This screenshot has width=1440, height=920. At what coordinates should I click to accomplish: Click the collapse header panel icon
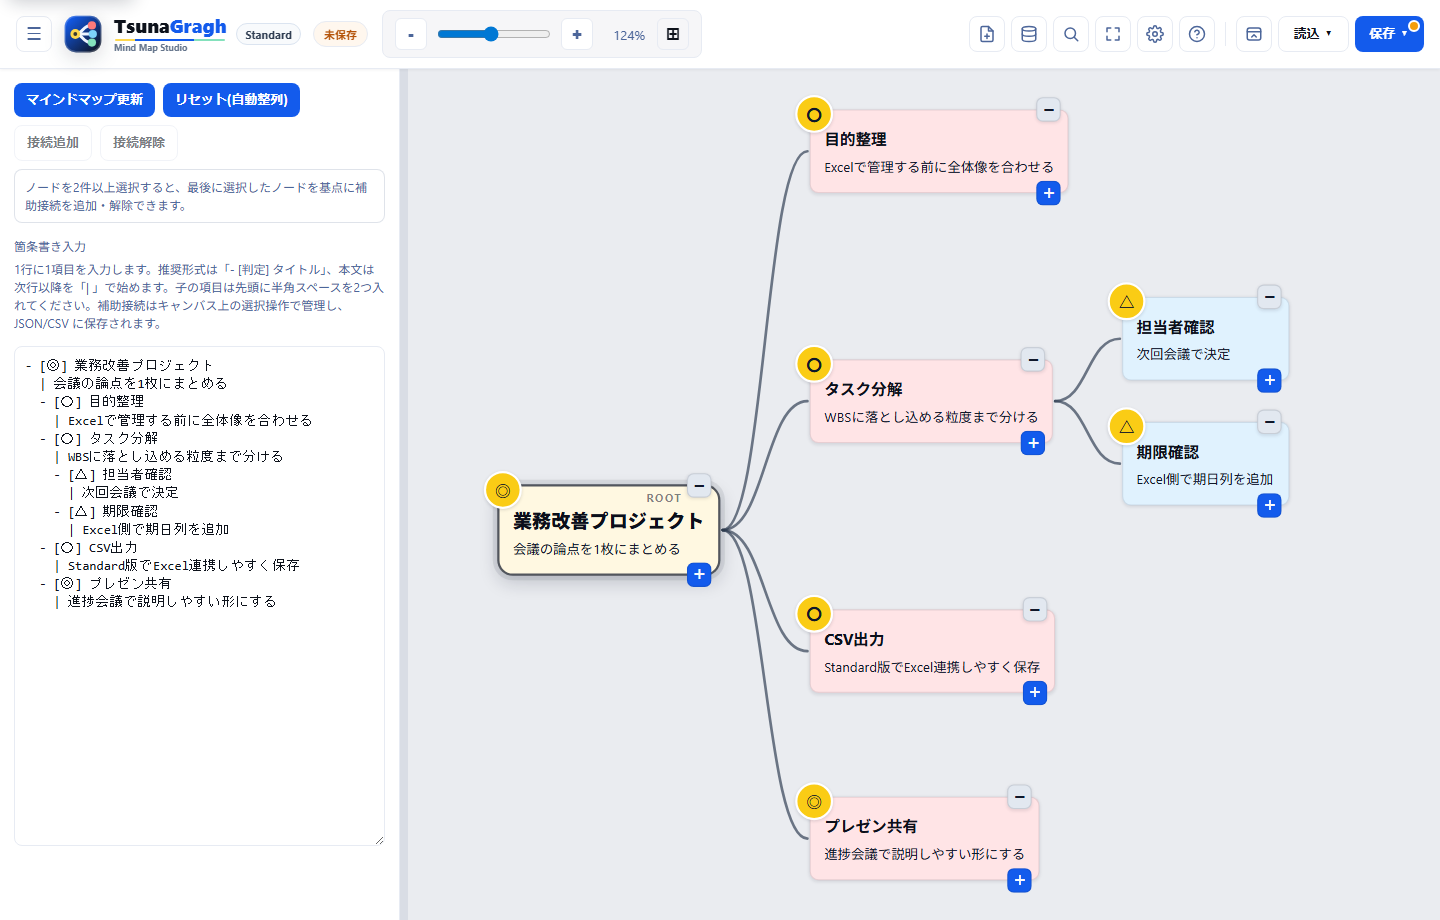1254,34
